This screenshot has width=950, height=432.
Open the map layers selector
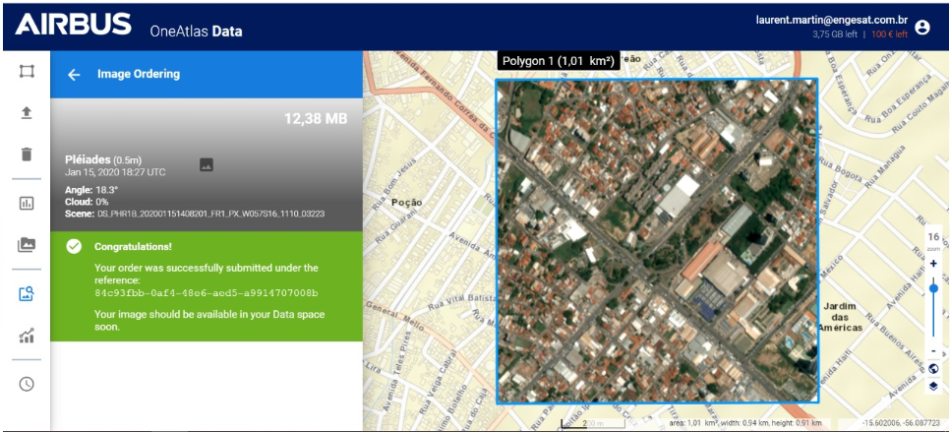click(933, 385)
